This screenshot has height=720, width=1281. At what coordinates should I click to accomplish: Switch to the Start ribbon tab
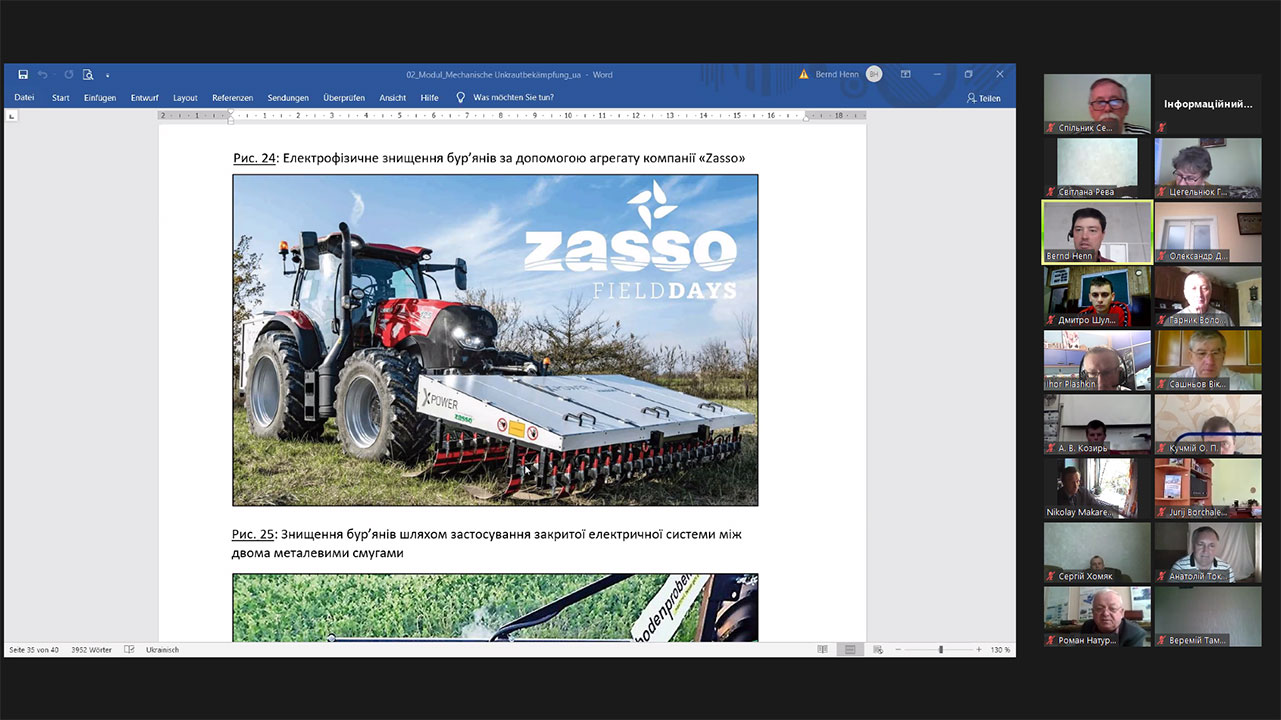[x=61, y=98]
